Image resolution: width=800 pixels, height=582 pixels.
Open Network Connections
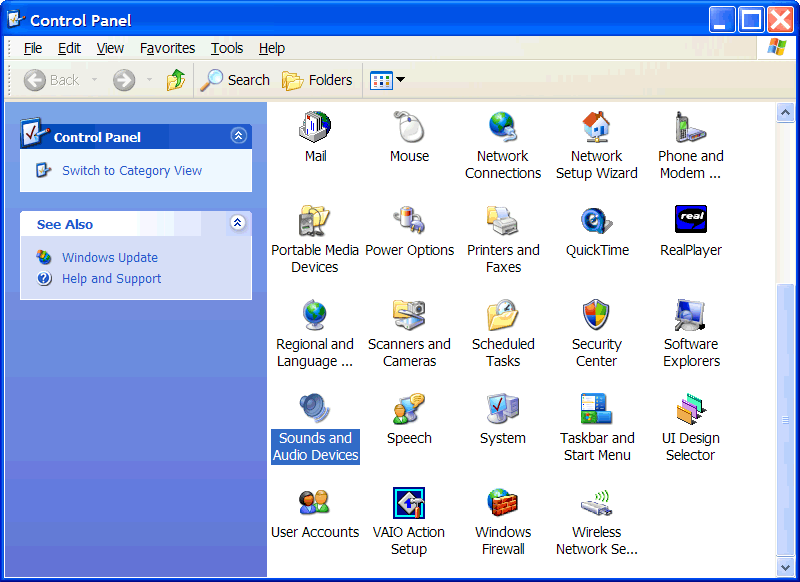coord(502,128)
